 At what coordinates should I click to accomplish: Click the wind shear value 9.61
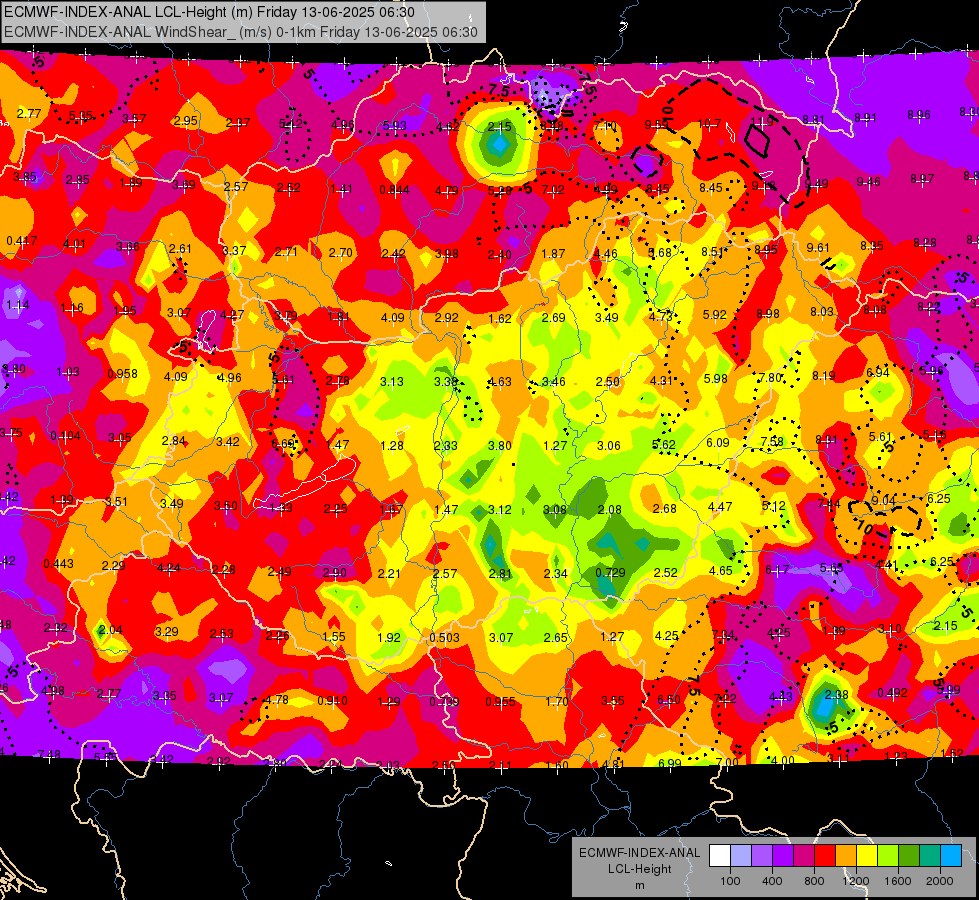[x=818, y=248]
